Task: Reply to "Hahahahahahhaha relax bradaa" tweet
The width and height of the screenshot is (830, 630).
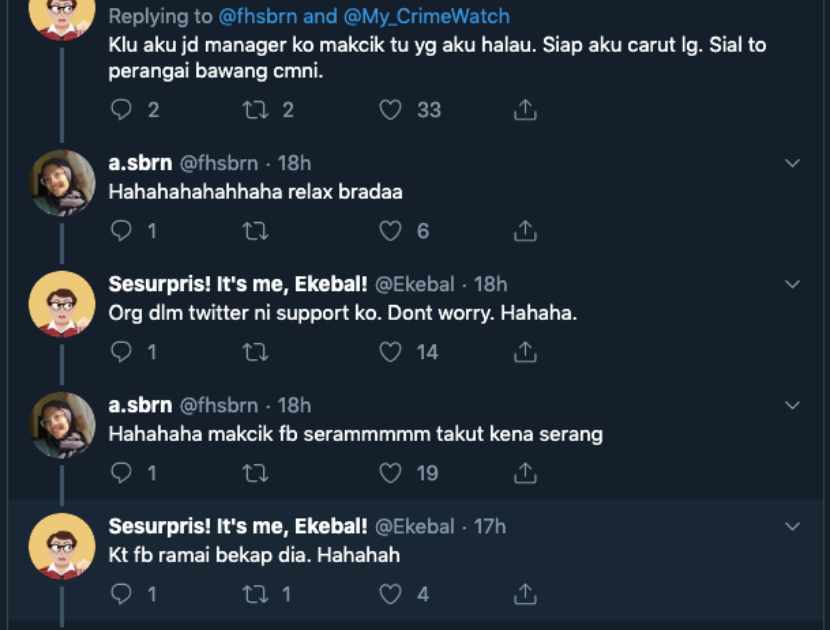Action: pyautogui.click(x=121, y=231)
